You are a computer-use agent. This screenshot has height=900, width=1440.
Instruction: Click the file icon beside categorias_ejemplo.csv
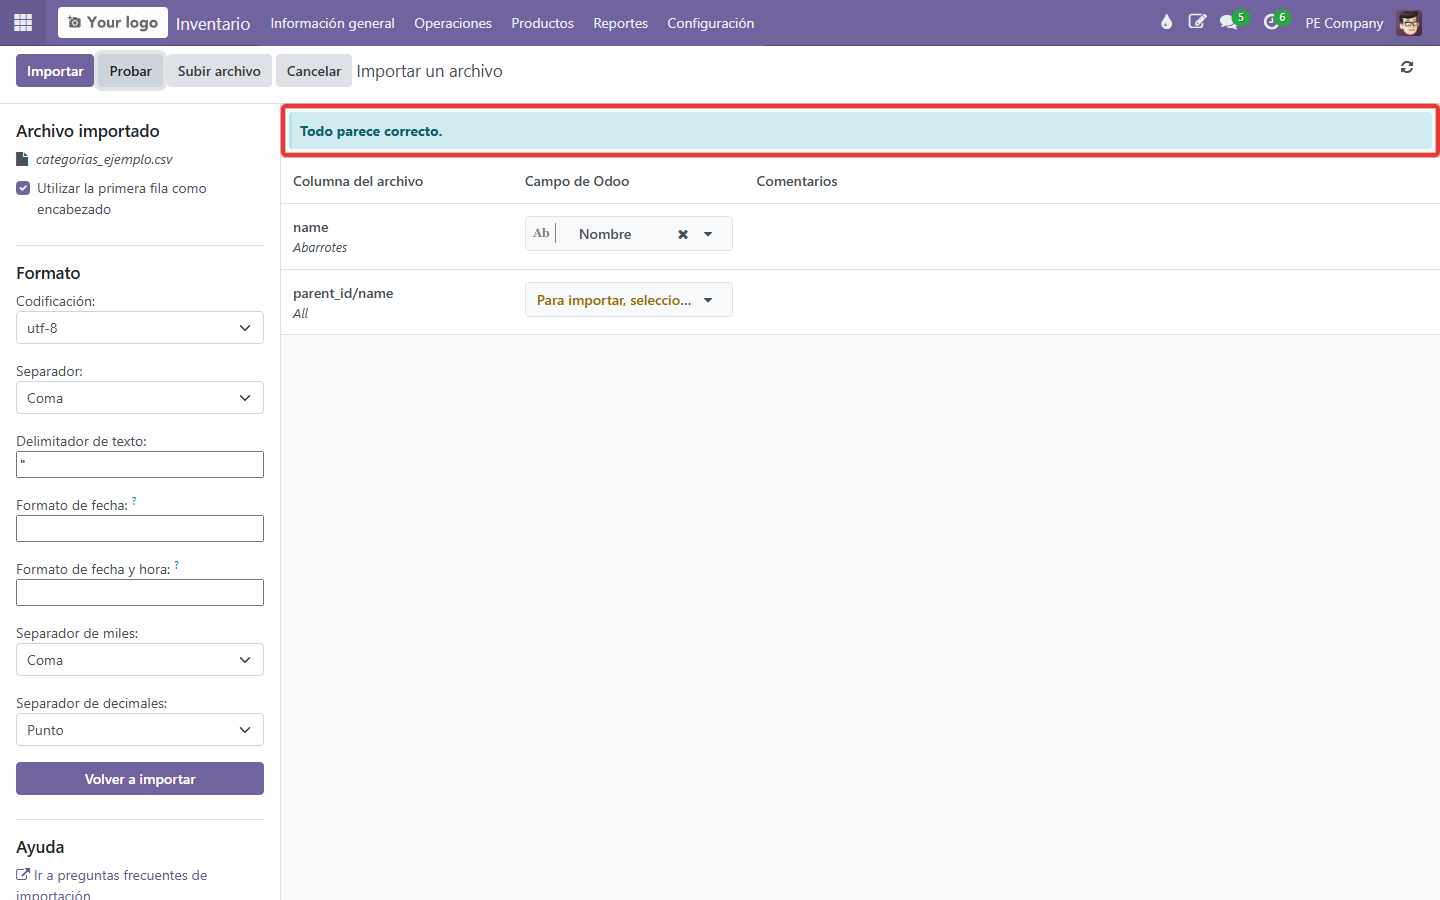pyautogui.click(x=22, y=159)
